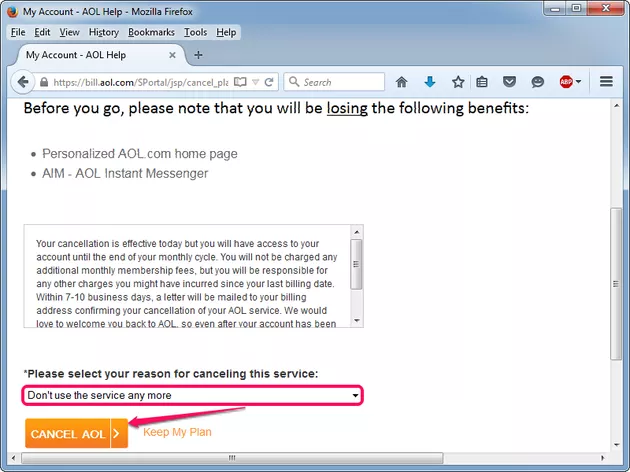Click the page vertical scrollbar thumb
Screen dimensions: 630x472
(616, 284)
